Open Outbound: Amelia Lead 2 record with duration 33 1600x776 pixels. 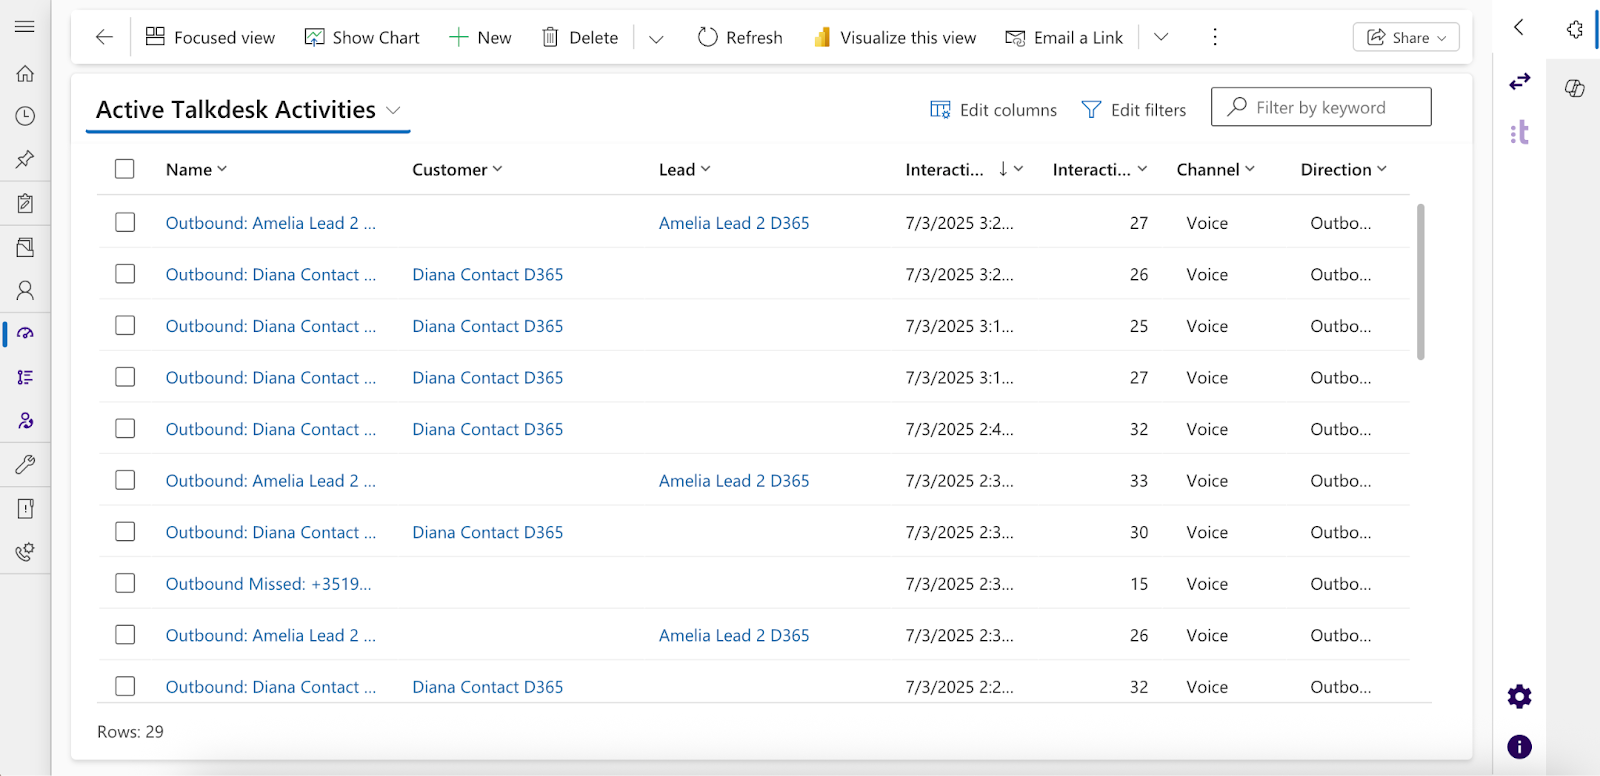(271, 481)
